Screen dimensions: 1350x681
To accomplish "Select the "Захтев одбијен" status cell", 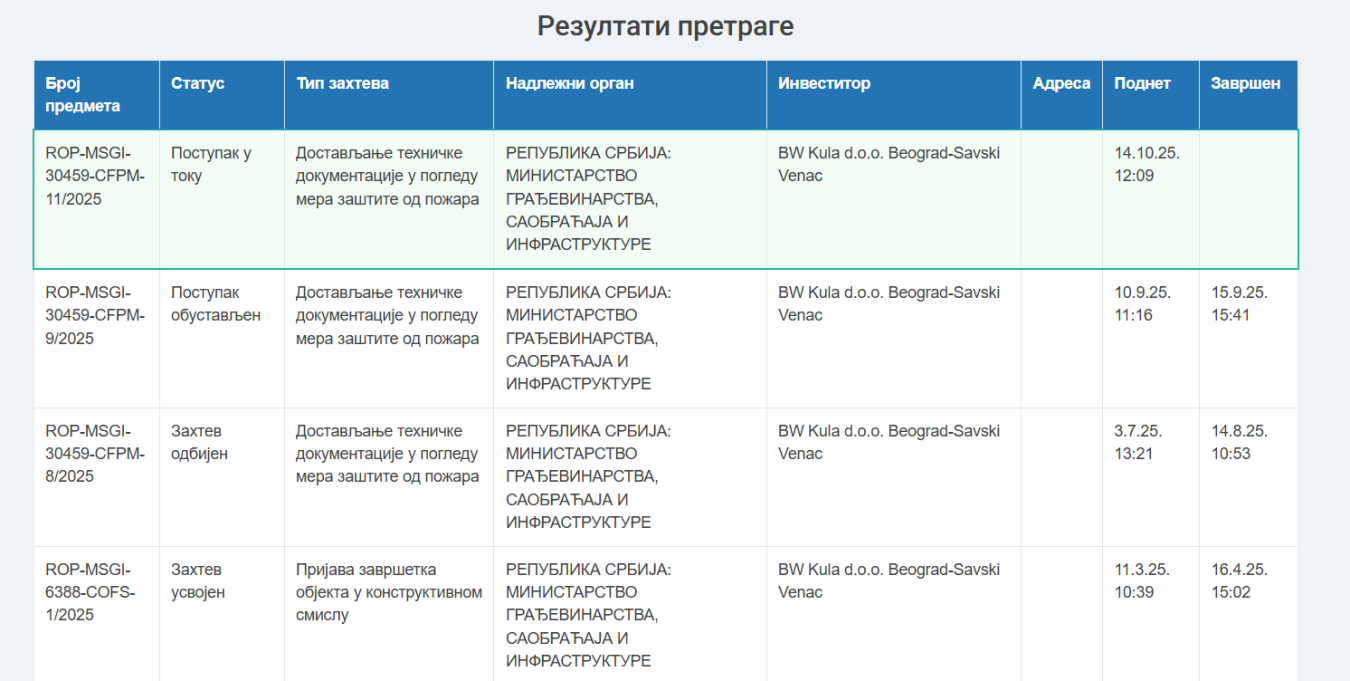I will (x=200, y=442).
